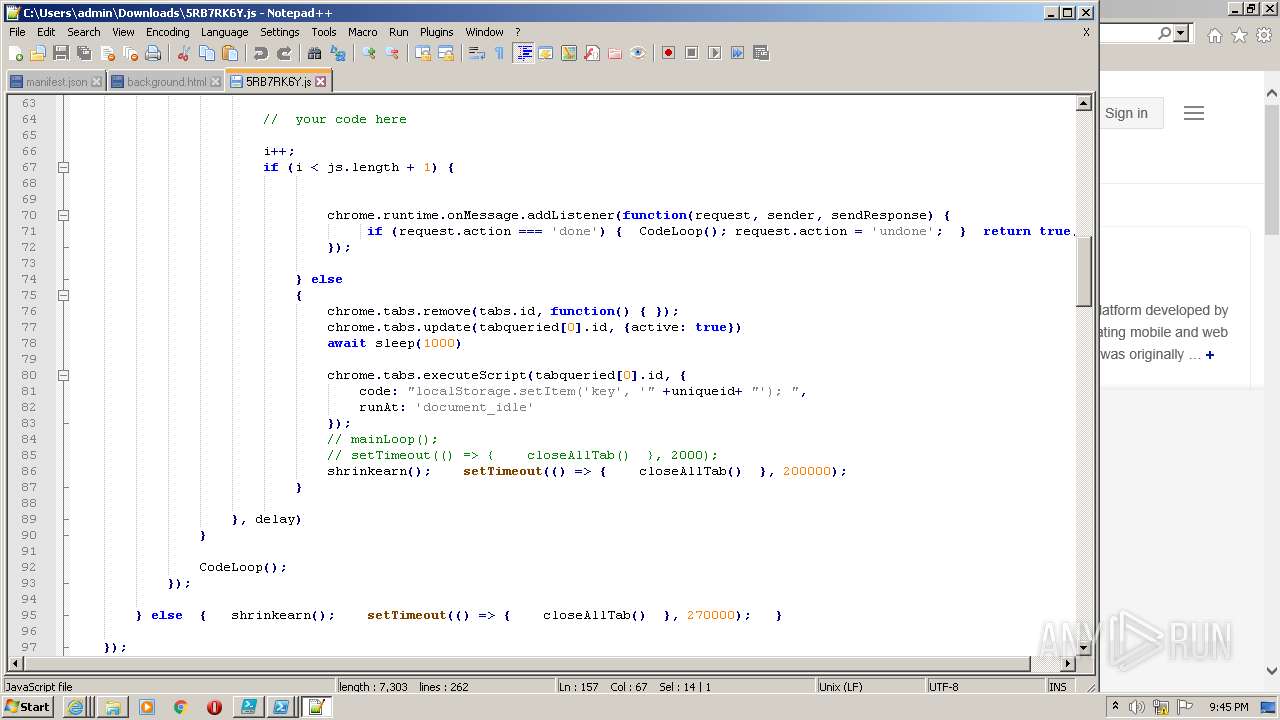Save all open files
Screen dimensions: 1280x720
(84, 53)
